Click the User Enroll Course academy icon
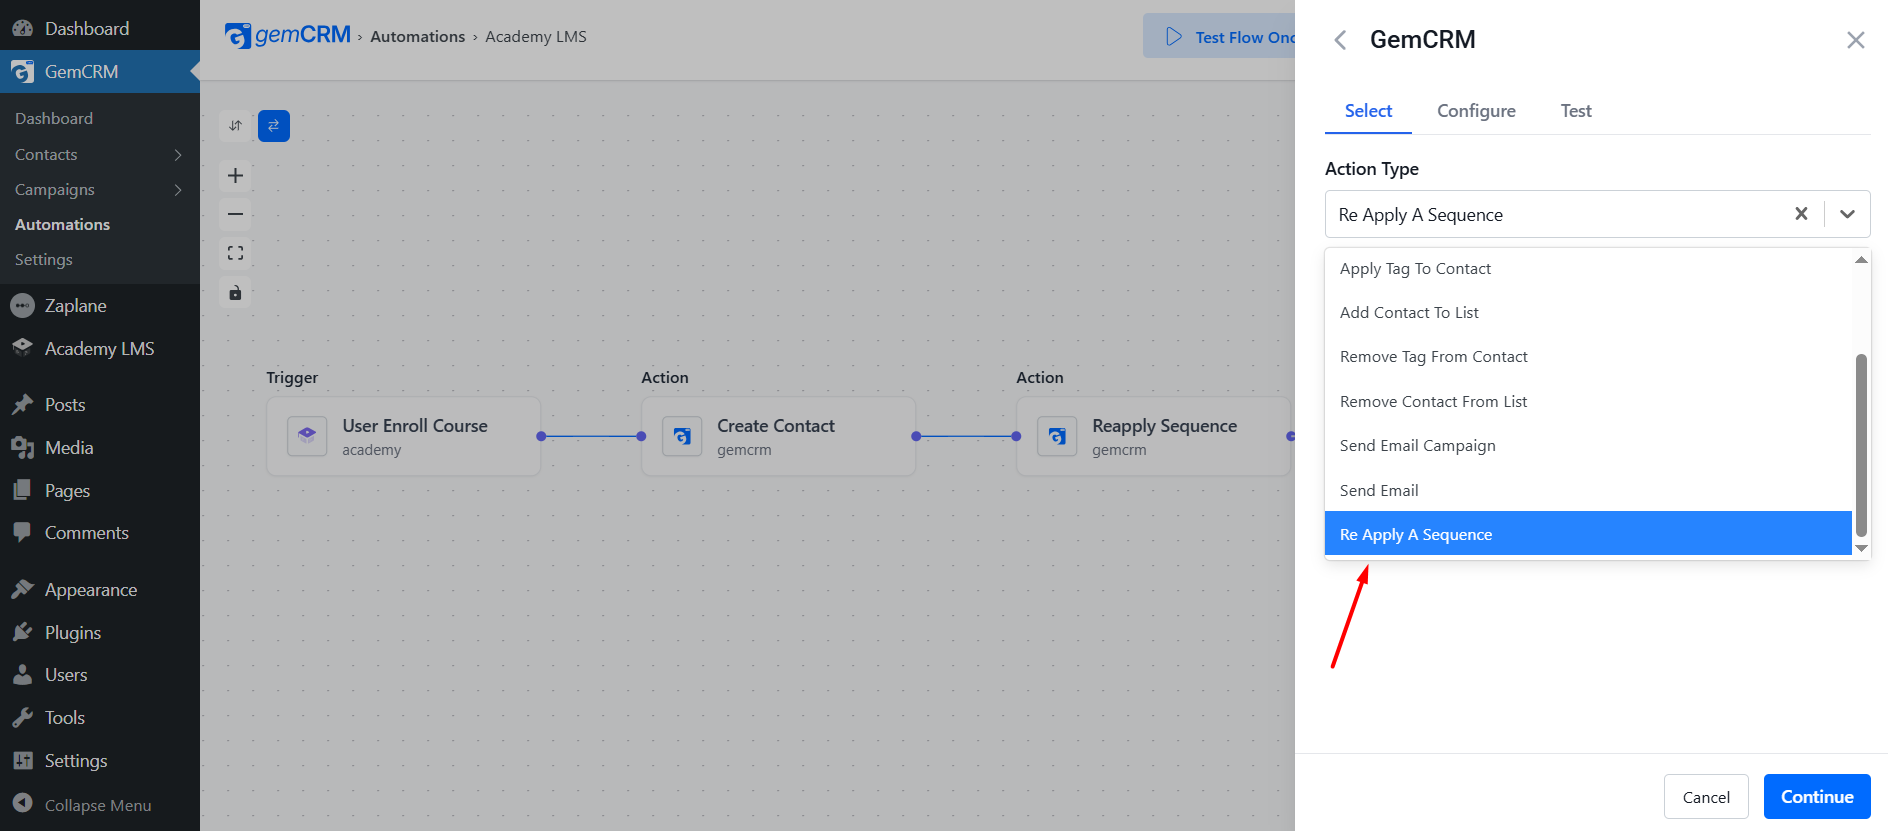 (x=307, y=436)
